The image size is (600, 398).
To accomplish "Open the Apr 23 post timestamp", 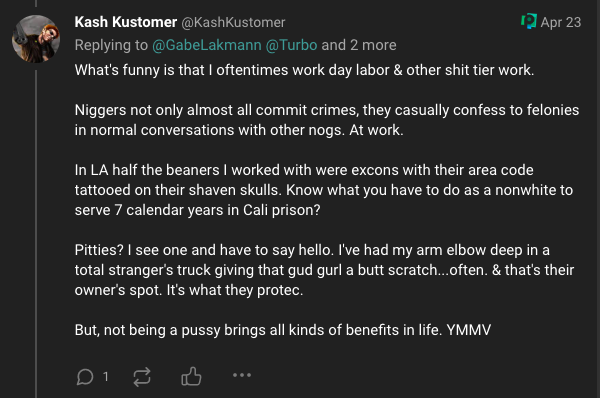I will pos(561,22).
